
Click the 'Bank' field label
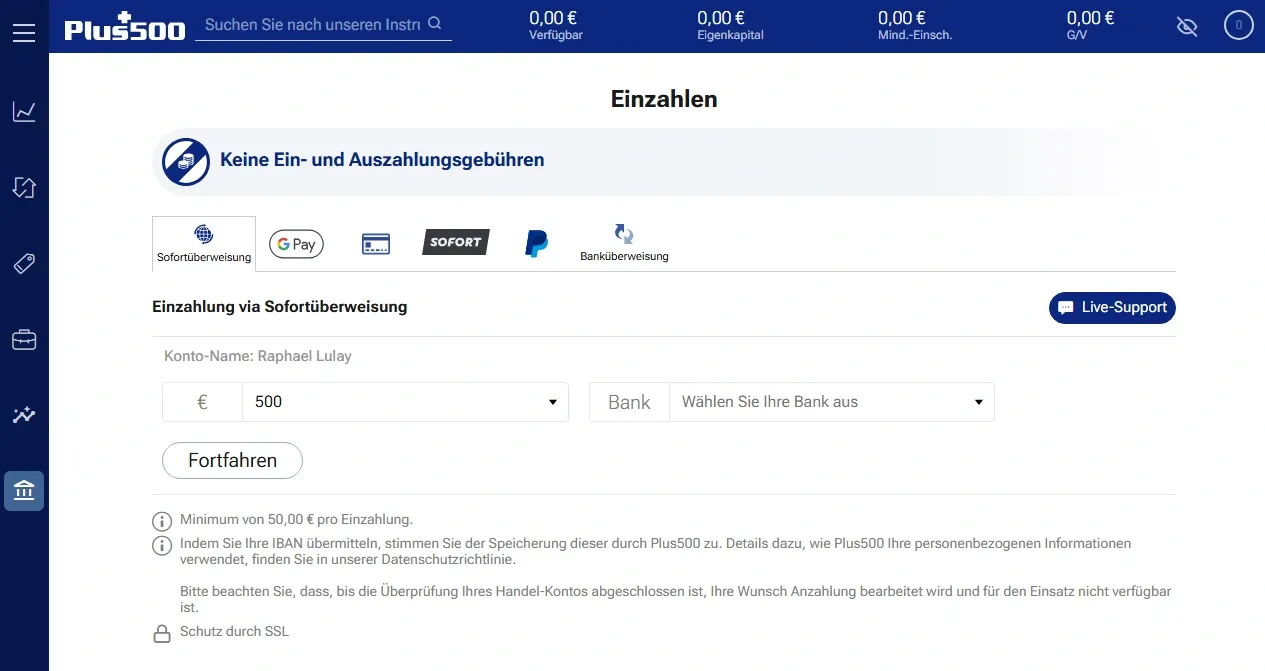coord(629,402)
